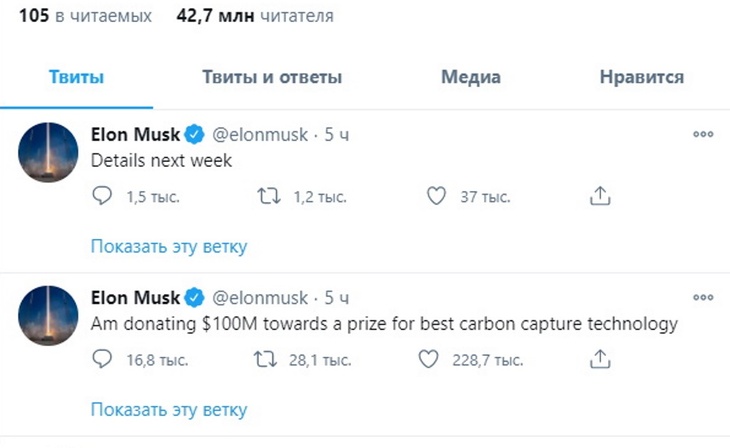Open the "Медиа" tab

click(470, 77)
